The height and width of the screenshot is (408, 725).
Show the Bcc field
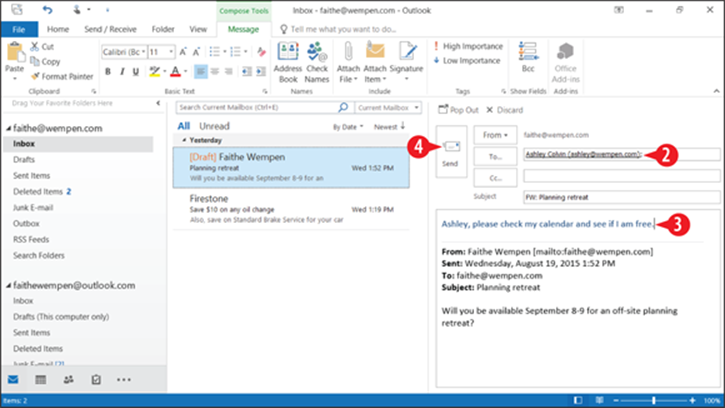528,57
